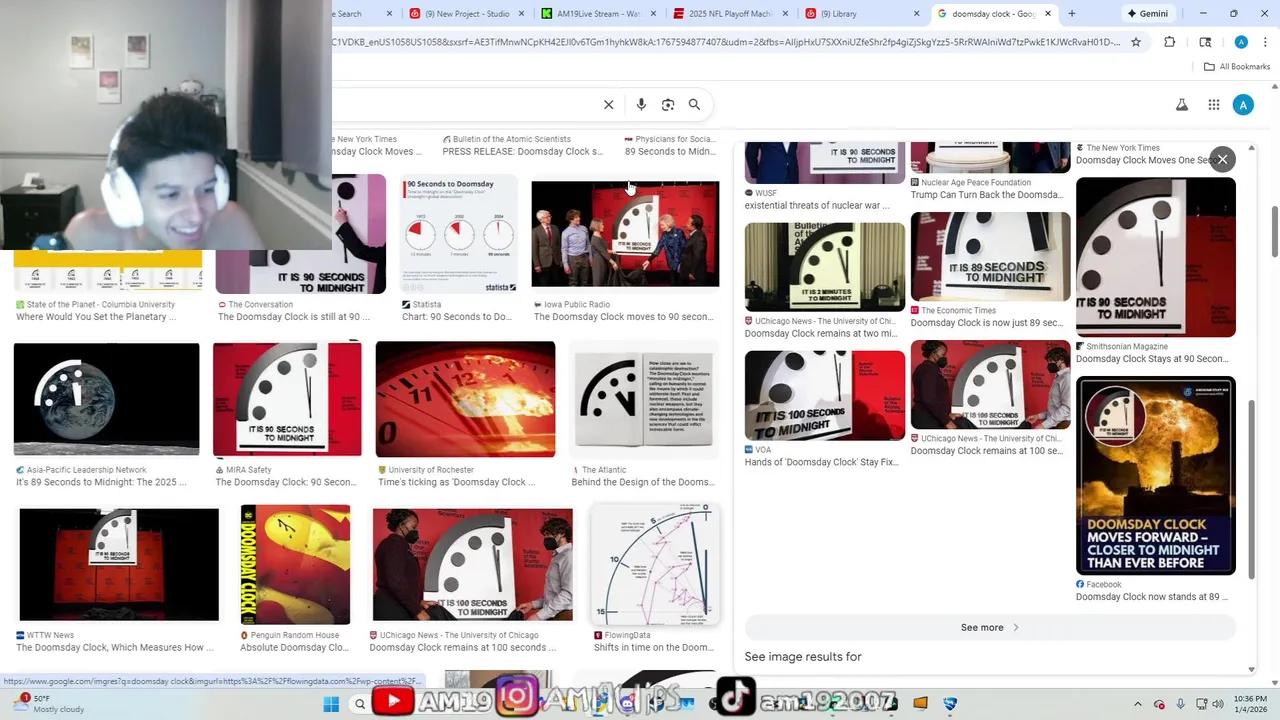The height and width of the screenshot is (720, 1280).
Task: Open the FlowingData shifts in time chart image
Action: tap(655, 565)
